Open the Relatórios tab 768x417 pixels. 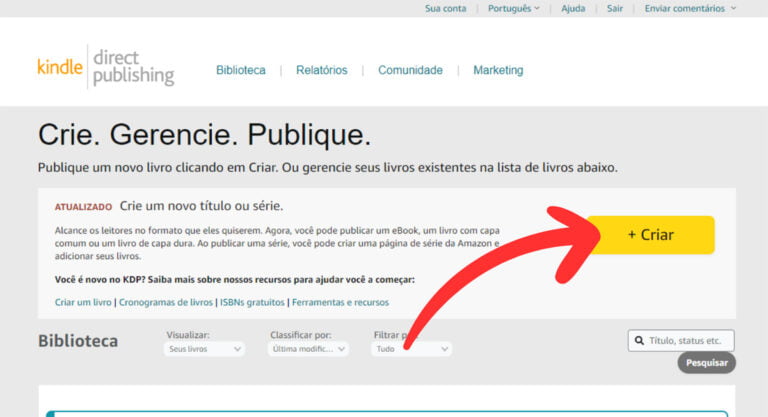[322, 70]
